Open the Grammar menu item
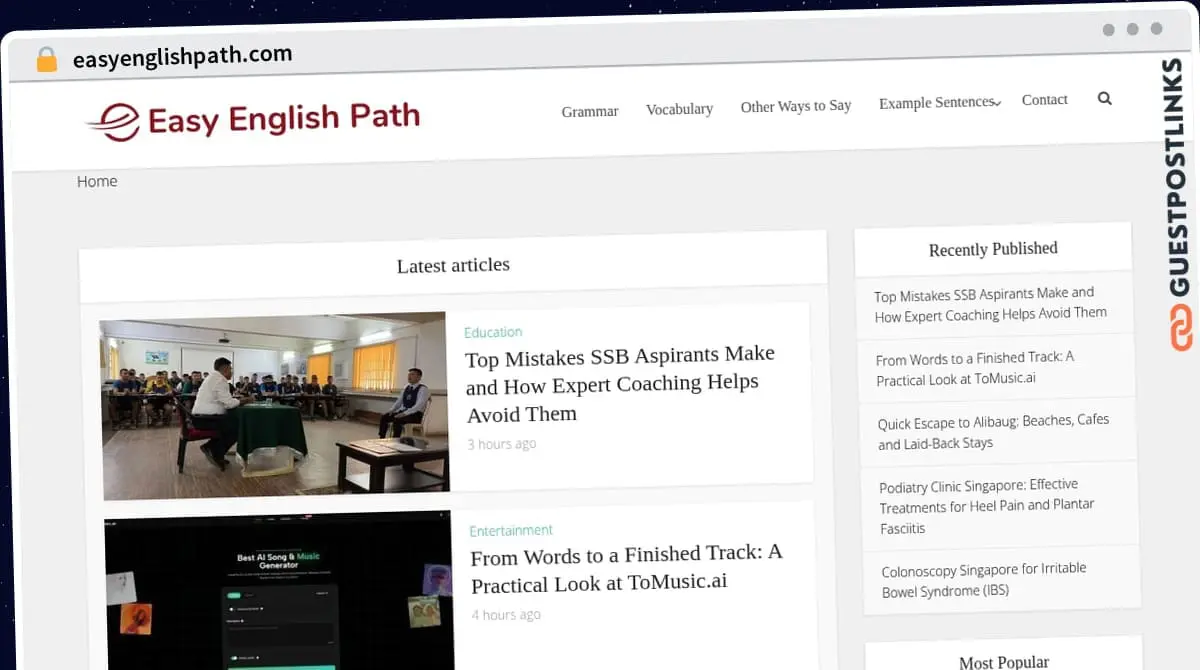Screen dimensions: 1200x670 (589, 111)
